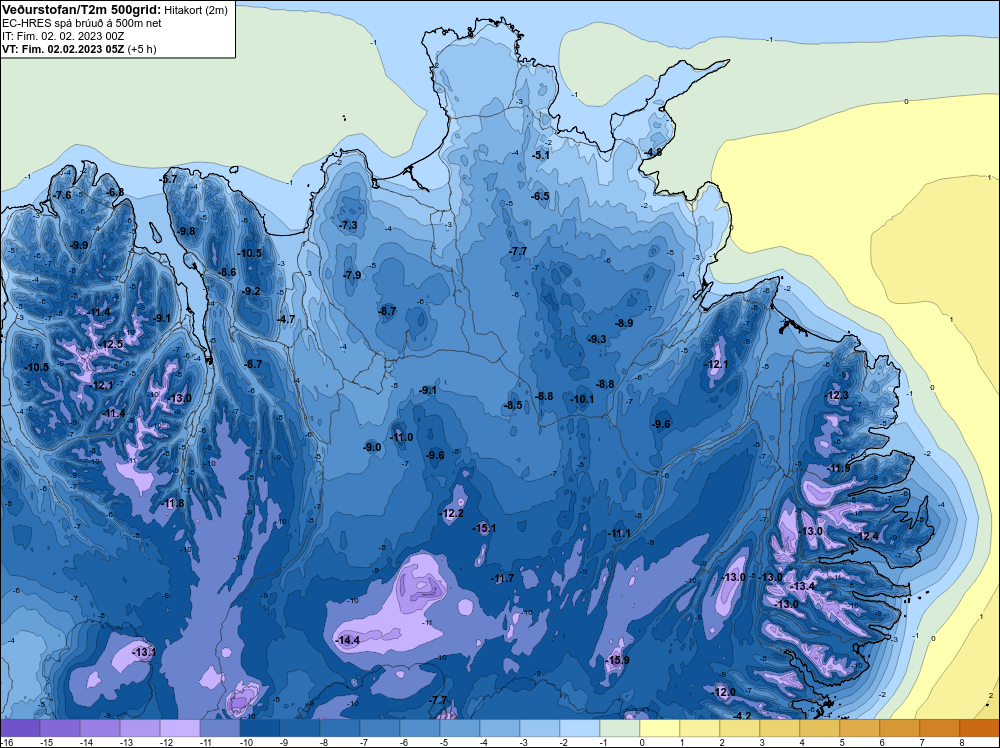1000x748 pixels.
Task: Pick the -9.0 temperature reading
Action: coord(372,448)
